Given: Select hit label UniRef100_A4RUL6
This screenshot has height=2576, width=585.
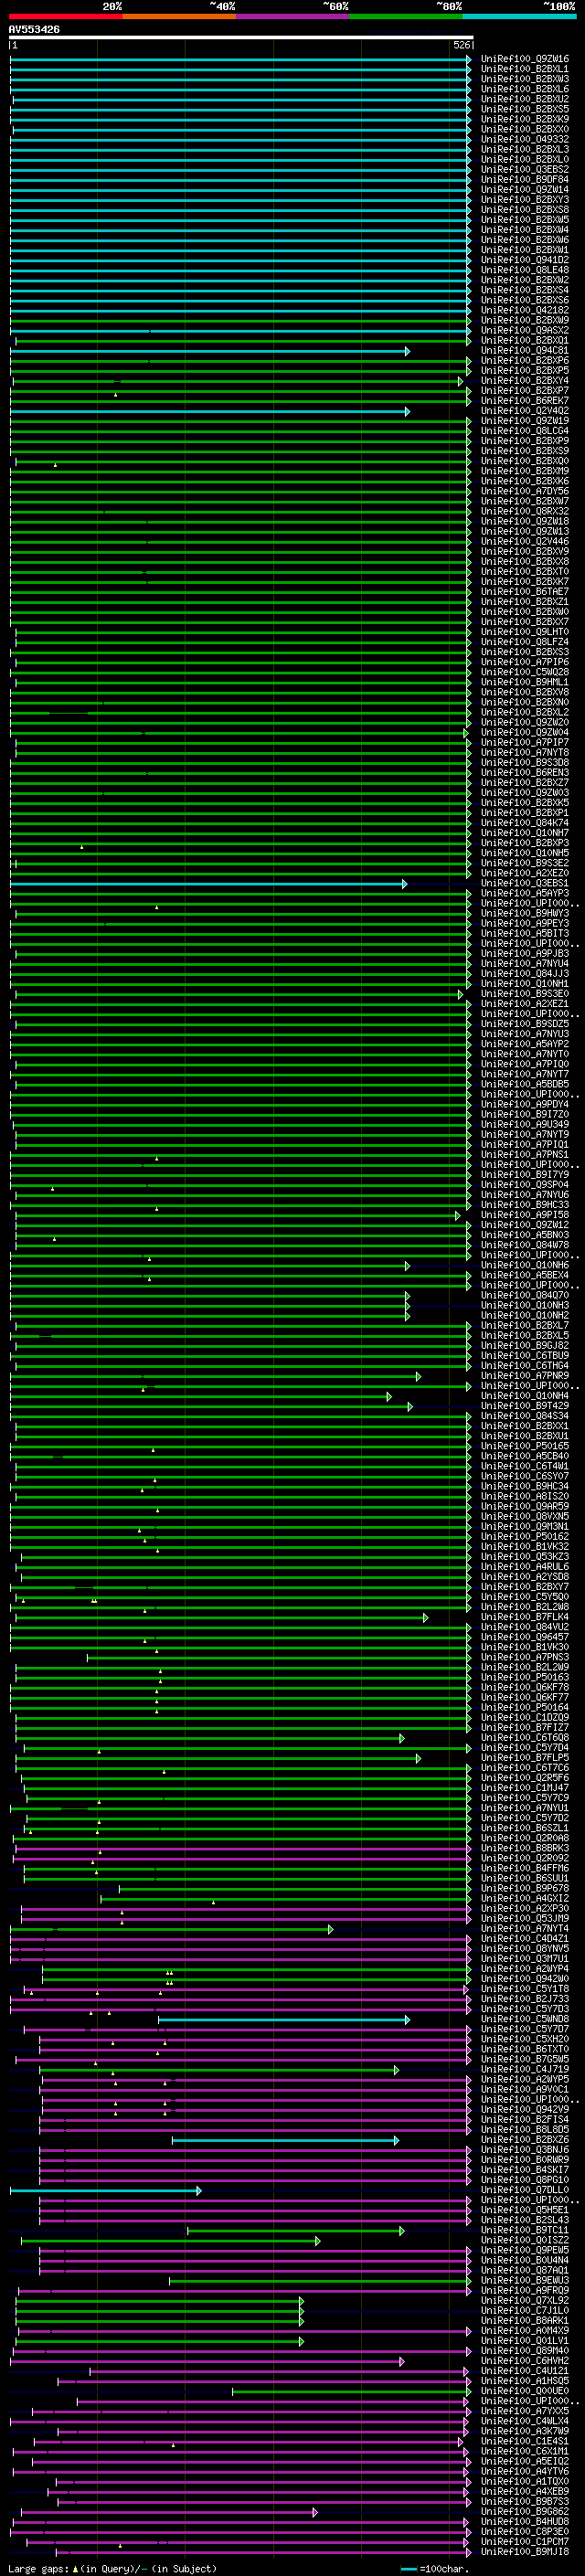Looking at the screenshot, I should coord(525,1566).
